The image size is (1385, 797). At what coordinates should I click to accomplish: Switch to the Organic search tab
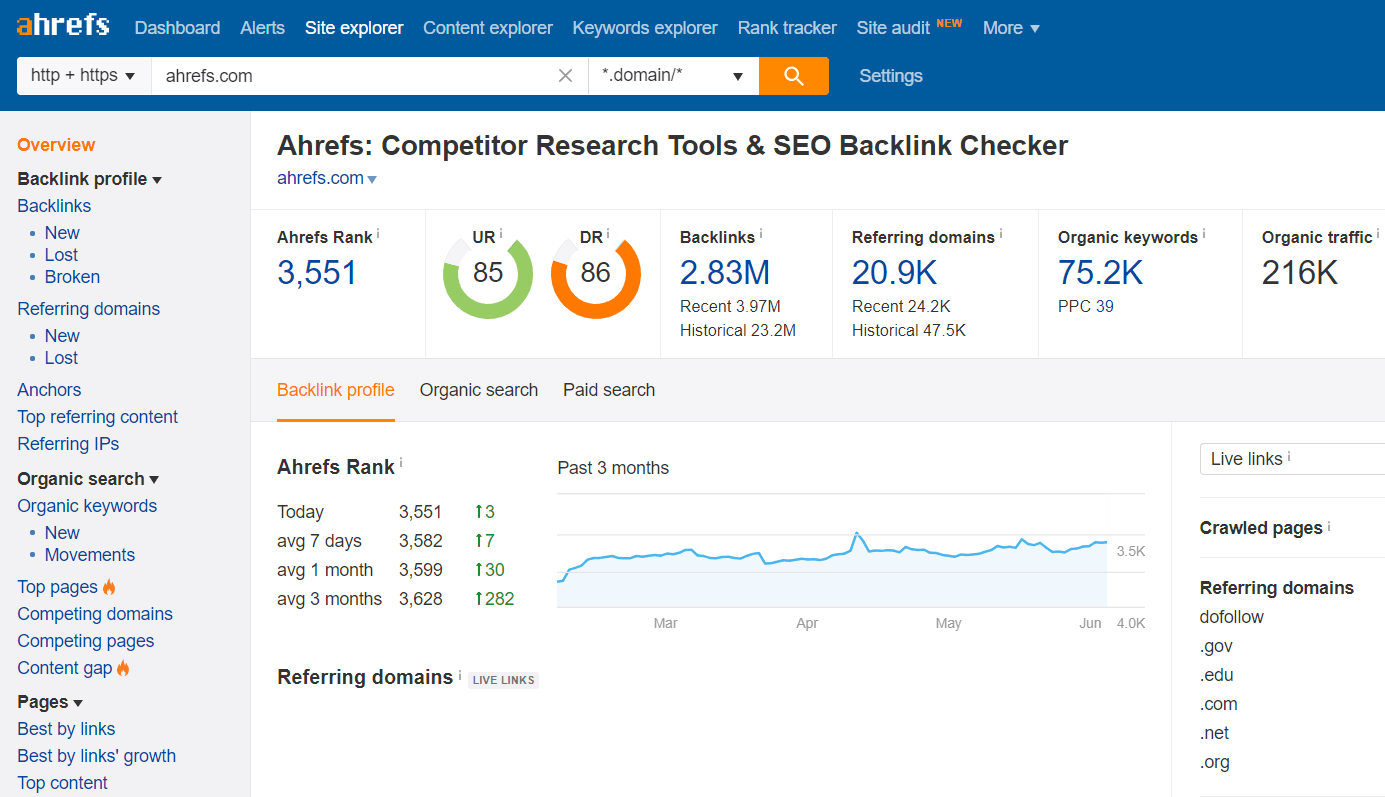(x=479, y=390)
